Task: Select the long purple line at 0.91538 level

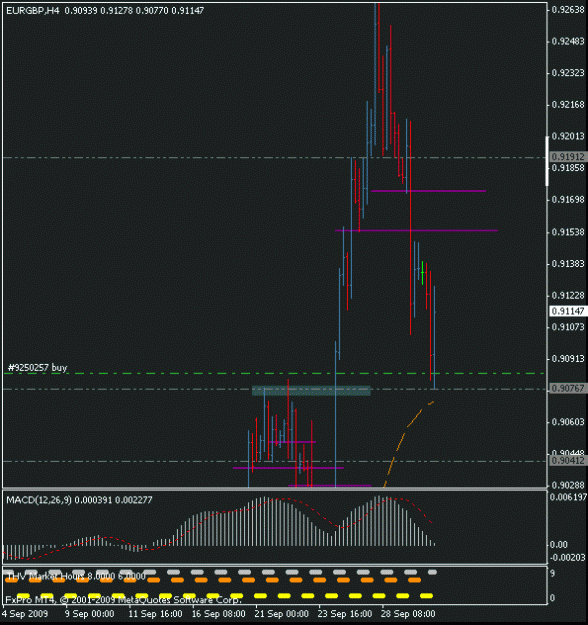Action: click(x=417, y=230)
